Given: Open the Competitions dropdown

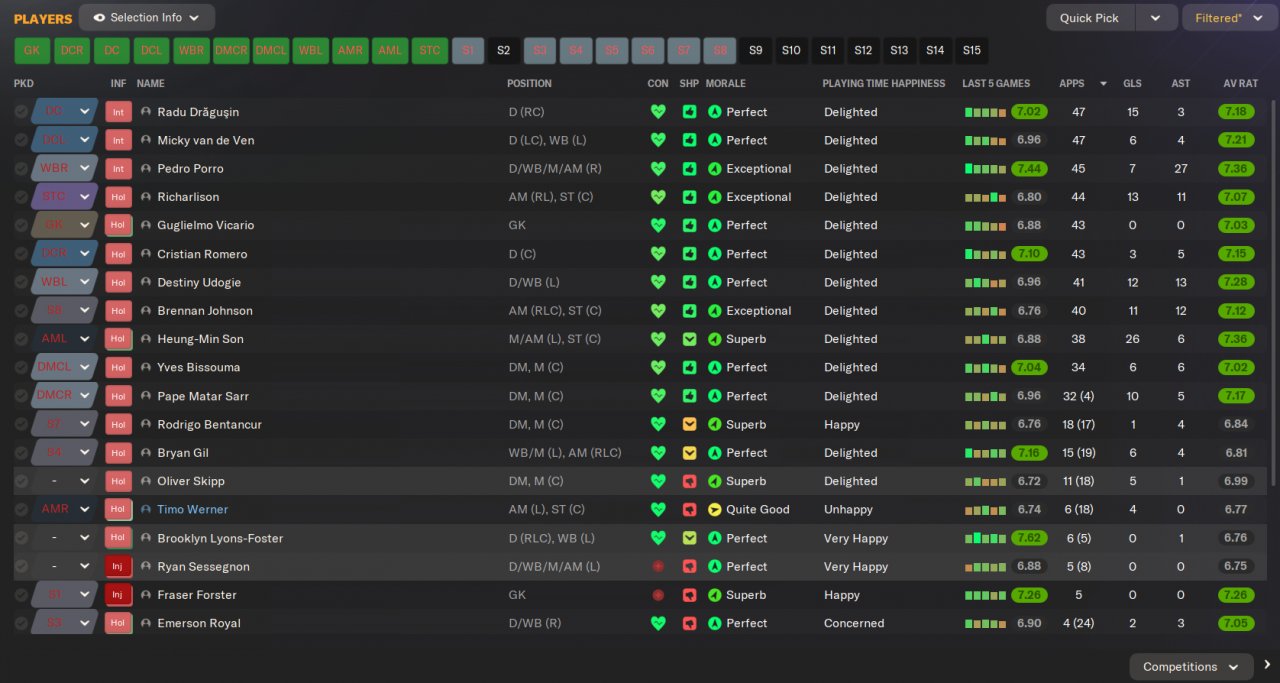Looking at the screenshot, I should [x=1191, y=667].
